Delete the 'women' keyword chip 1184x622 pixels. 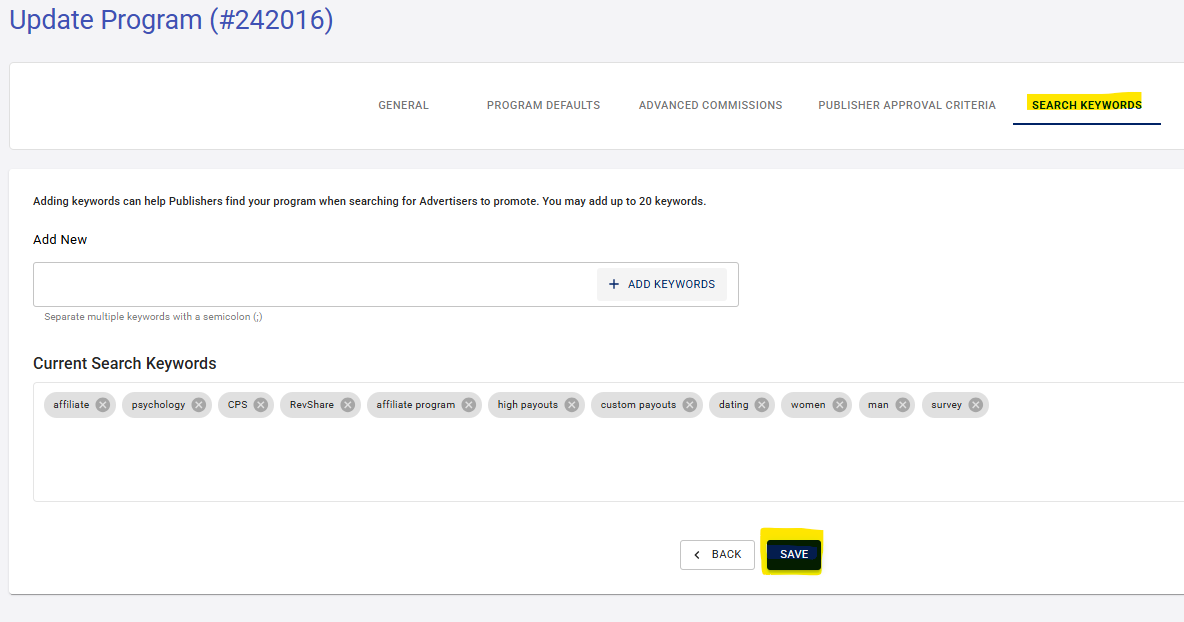(x=840, y=405)
